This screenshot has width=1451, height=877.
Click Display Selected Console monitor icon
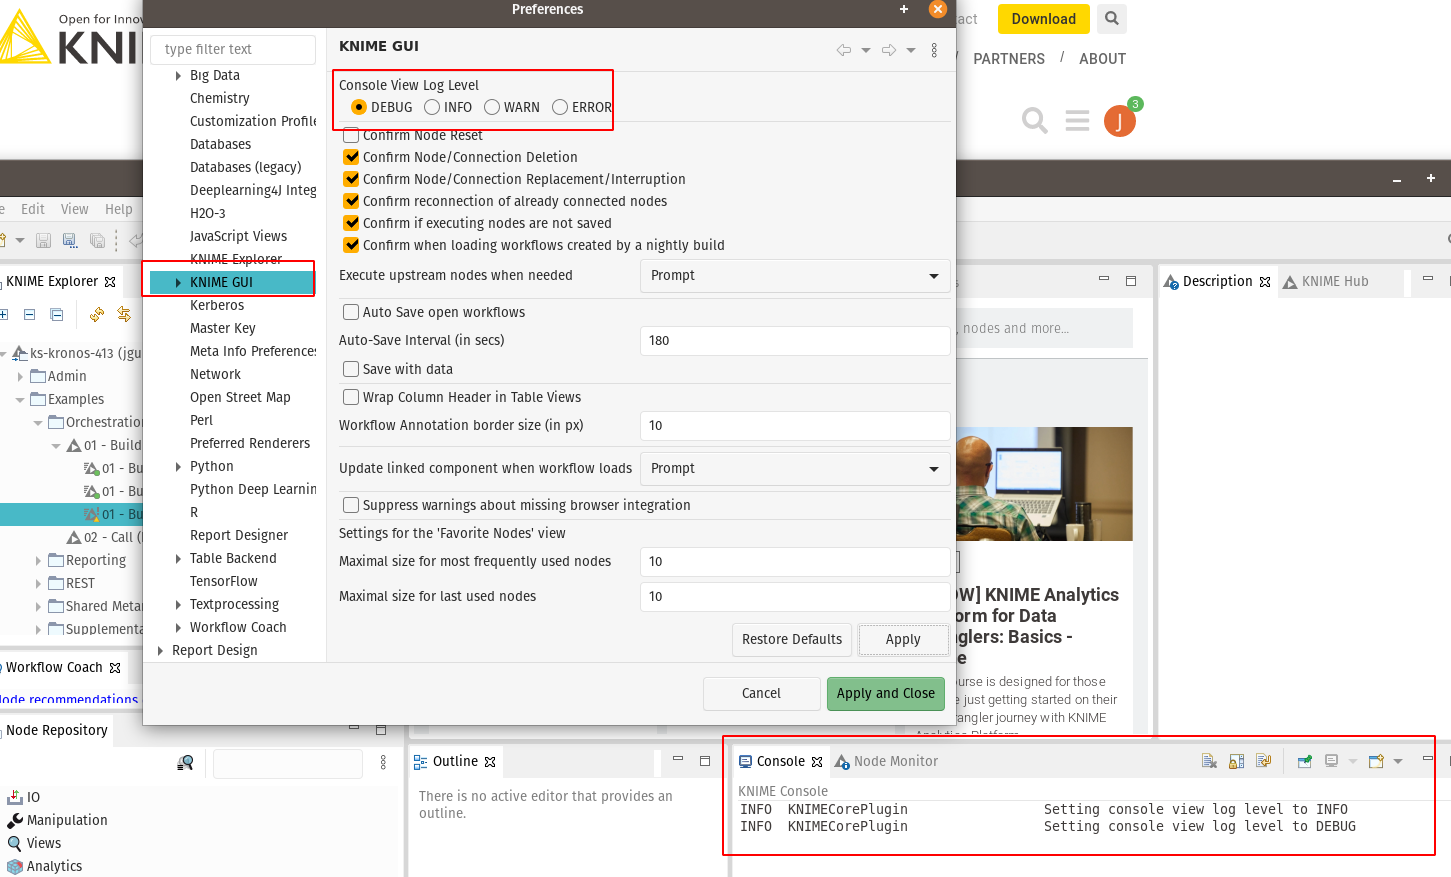coord(1331,761)
